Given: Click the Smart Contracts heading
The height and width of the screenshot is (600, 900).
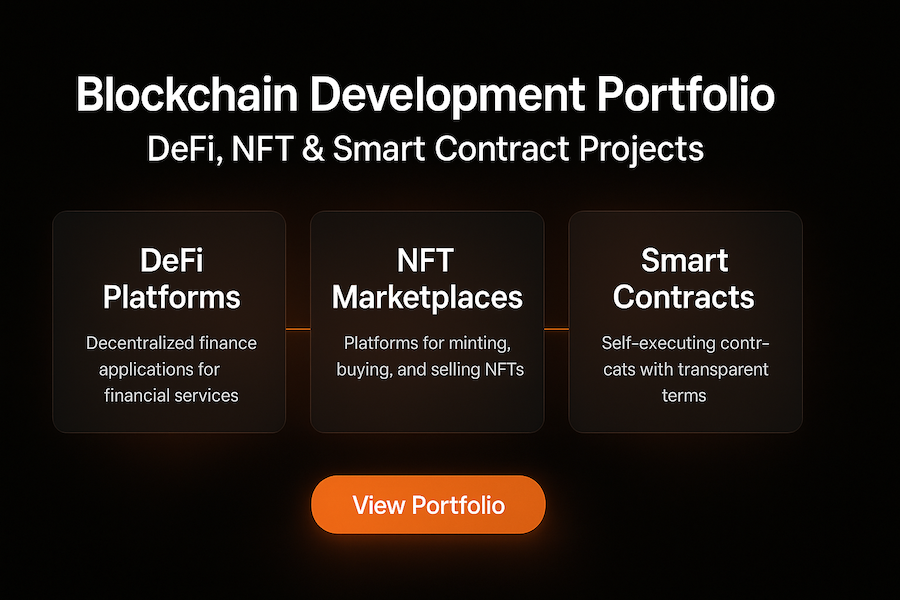Looking at the screenshot, I should tap(684, 279).
